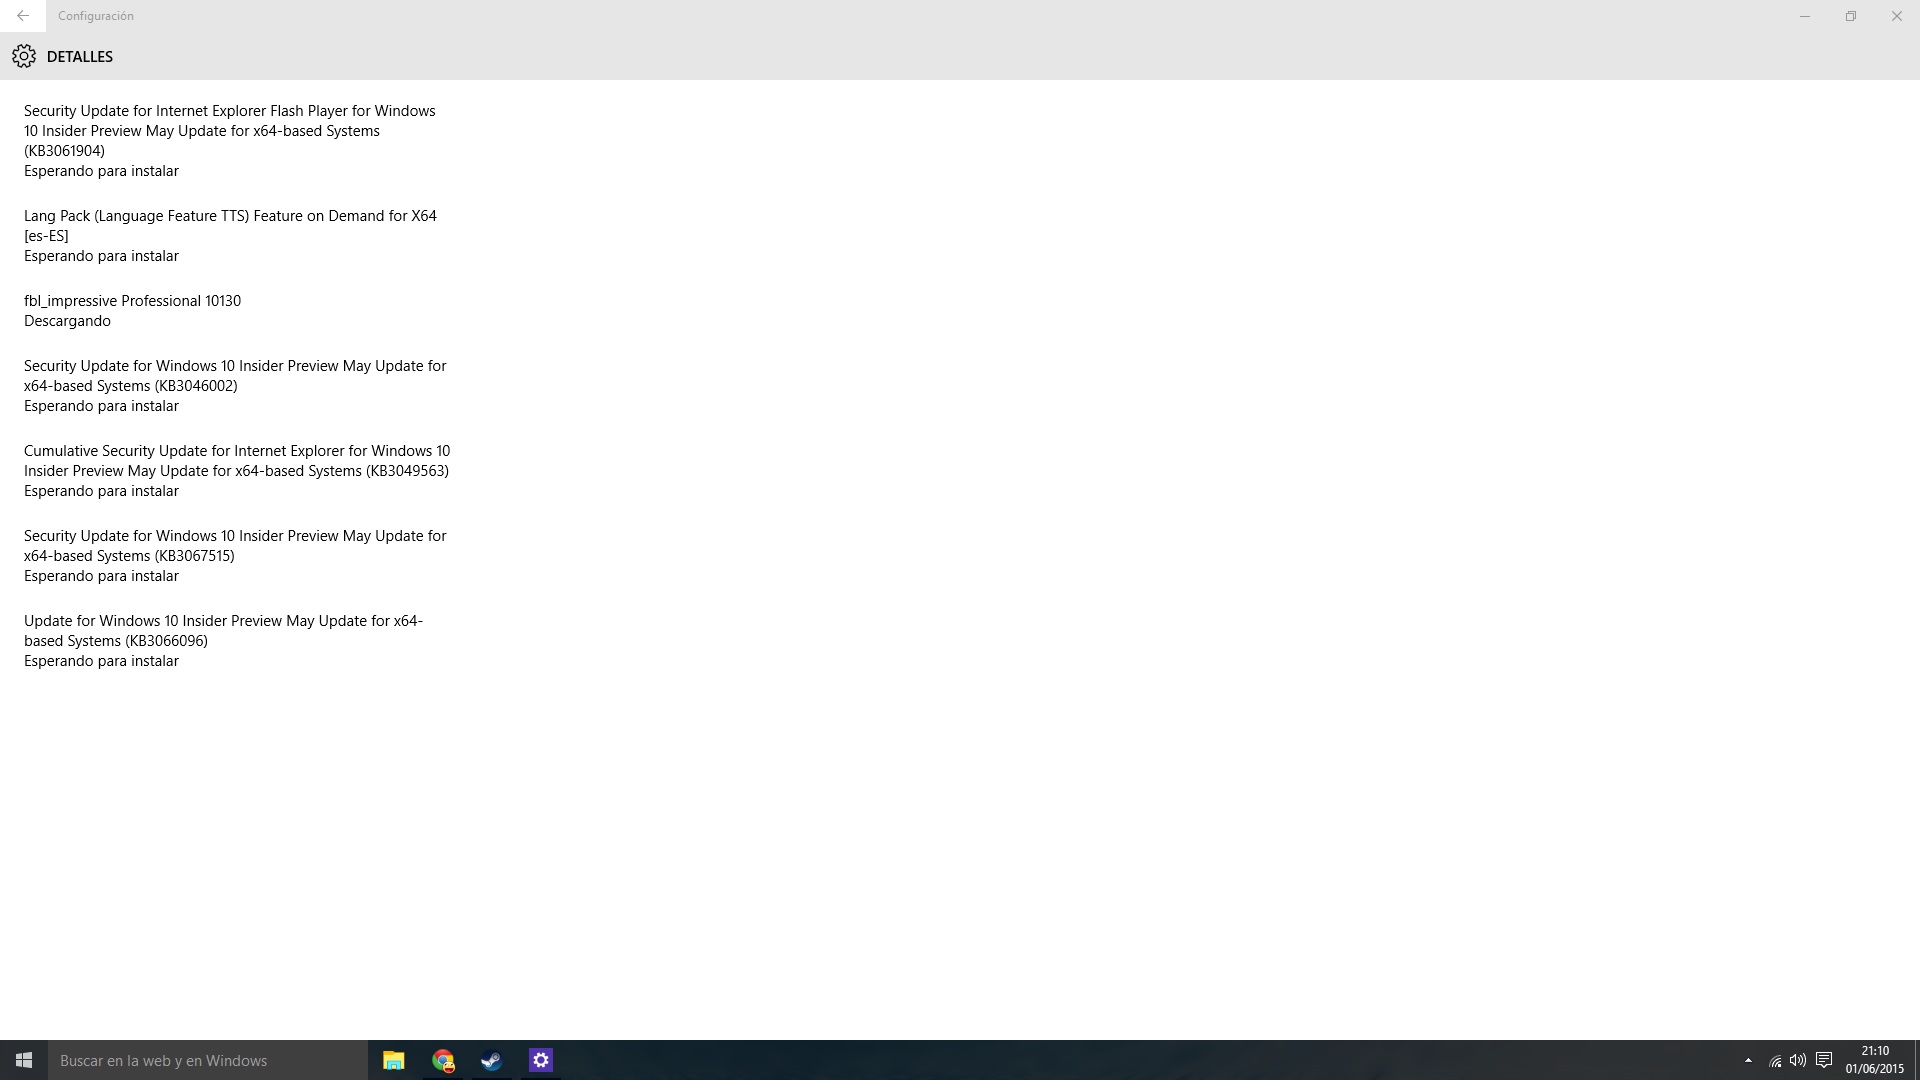Image resolution: width=1920 pixels, height=1080 pixels.
Task: Open Steam from the taskbar
Action: point(491,1060)
